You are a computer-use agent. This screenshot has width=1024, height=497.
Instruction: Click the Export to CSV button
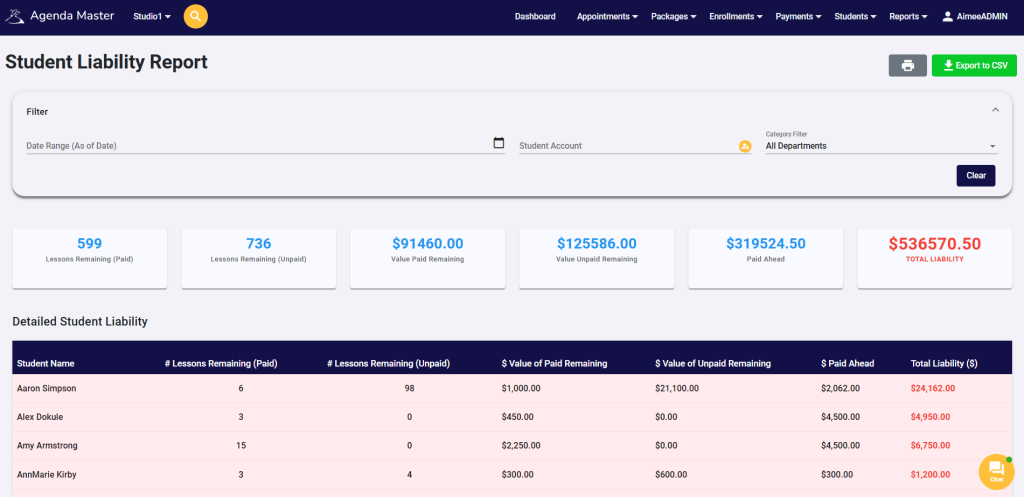pyautogui.click(x=974, y=66)
